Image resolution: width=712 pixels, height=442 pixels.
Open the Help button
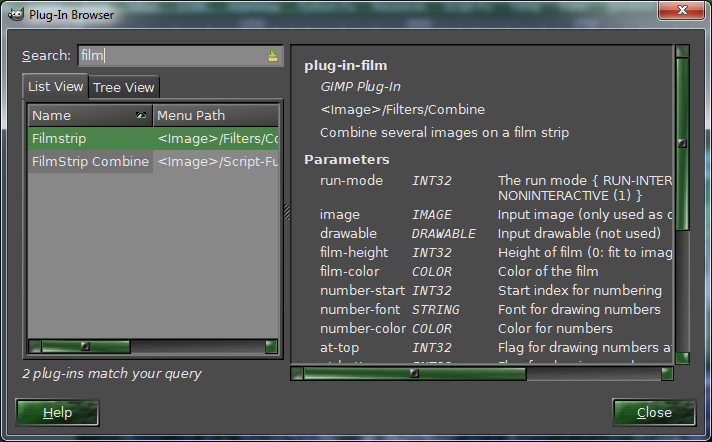58,412
